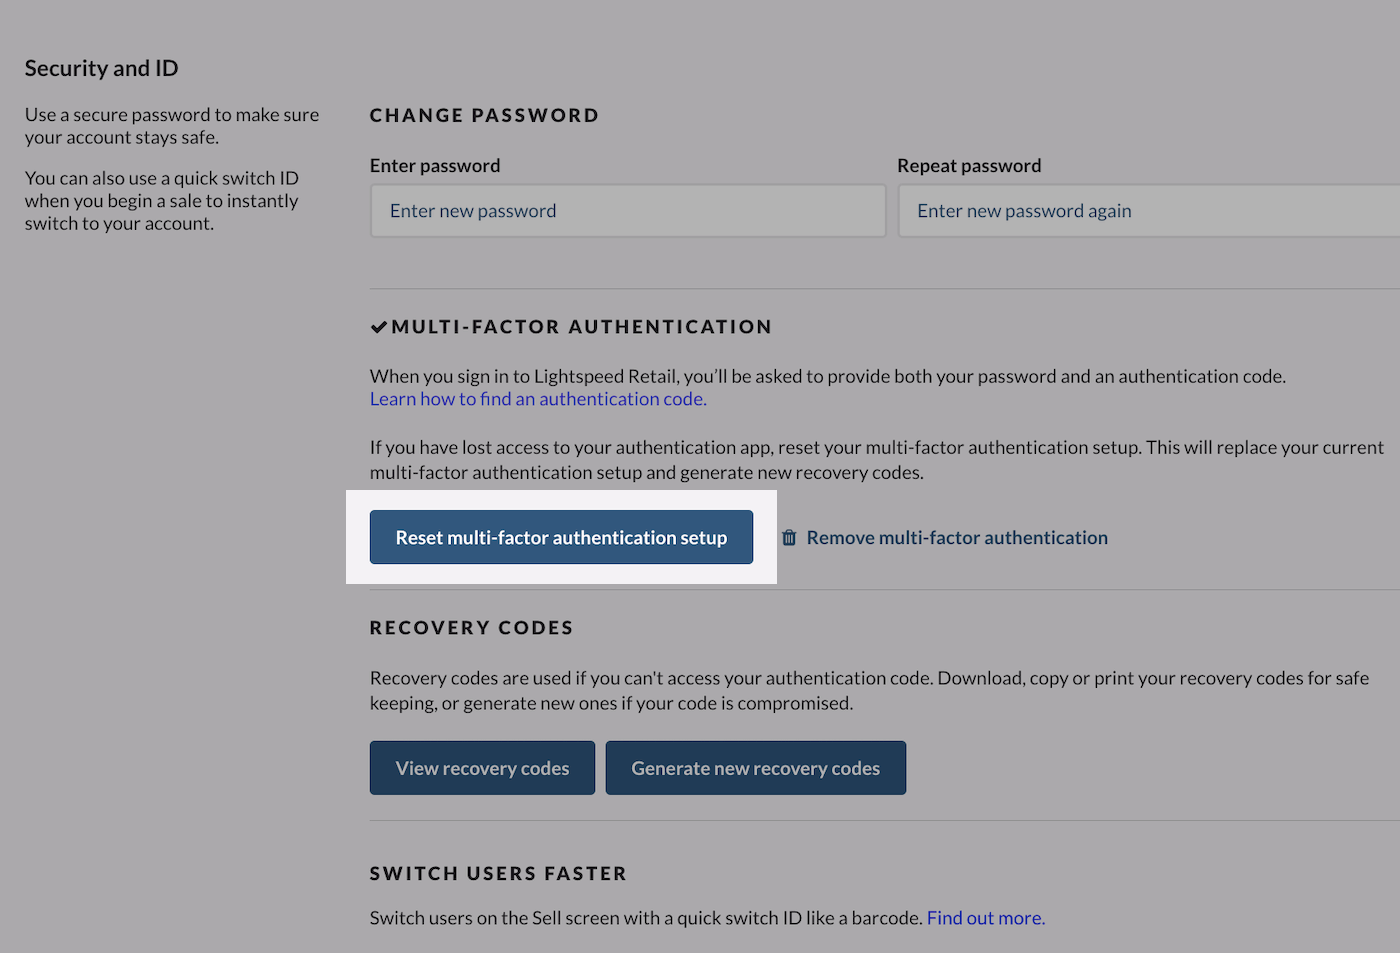Click the Enter new password again field
Image resolution: width=1400 pixels, height=953 pixels.
click(1150, 211)
